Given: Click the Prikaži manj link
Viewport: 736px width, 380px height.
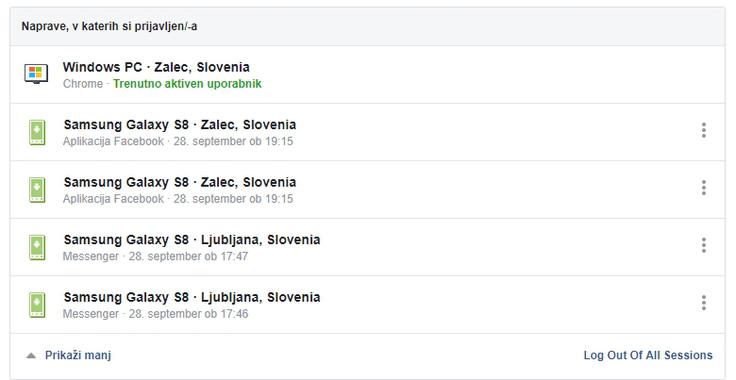Looking at the screenshot, I should pyautogui.click(x=78, y=355).
